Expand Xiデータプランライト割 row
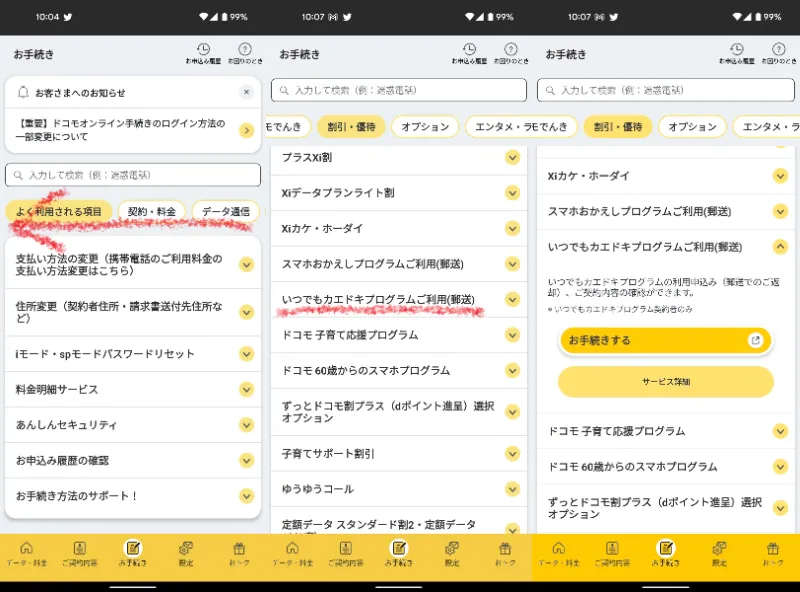 398,193
